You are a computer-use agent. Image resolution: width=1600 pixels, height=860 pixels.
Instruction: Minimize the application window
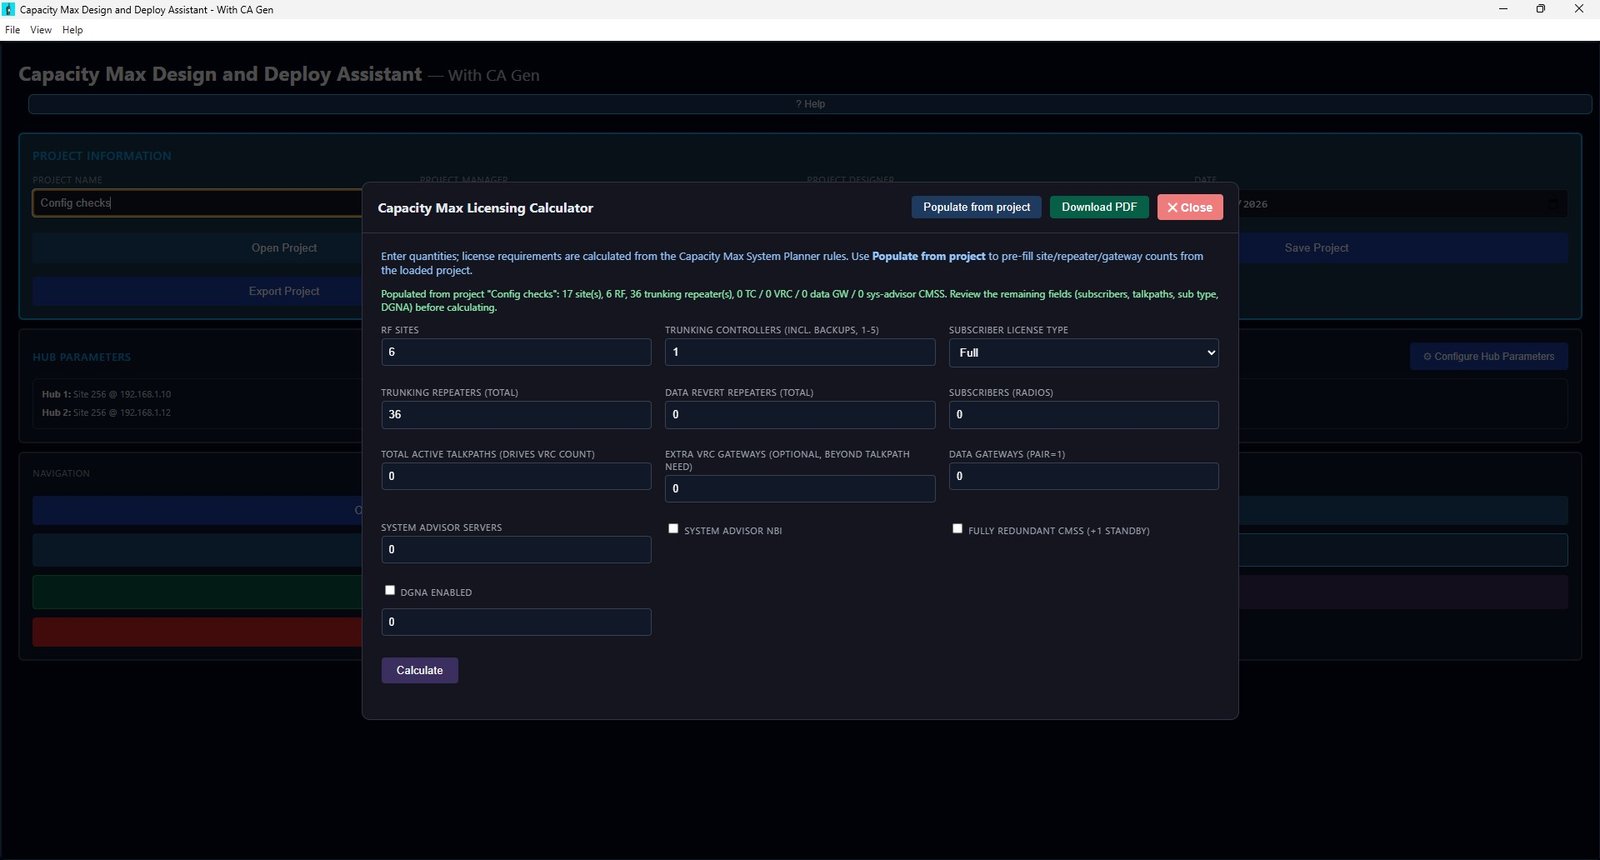click(1503, 9)
